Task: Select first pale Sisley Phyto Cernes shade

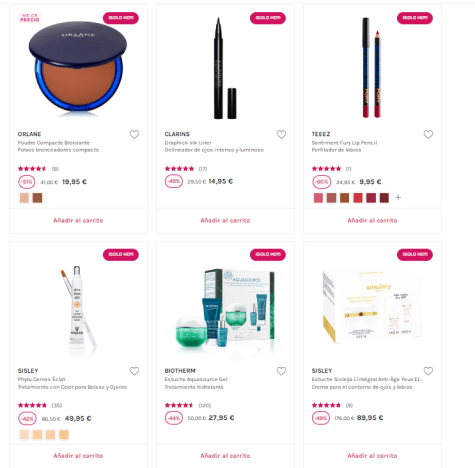Action: [x=24, y=435]
